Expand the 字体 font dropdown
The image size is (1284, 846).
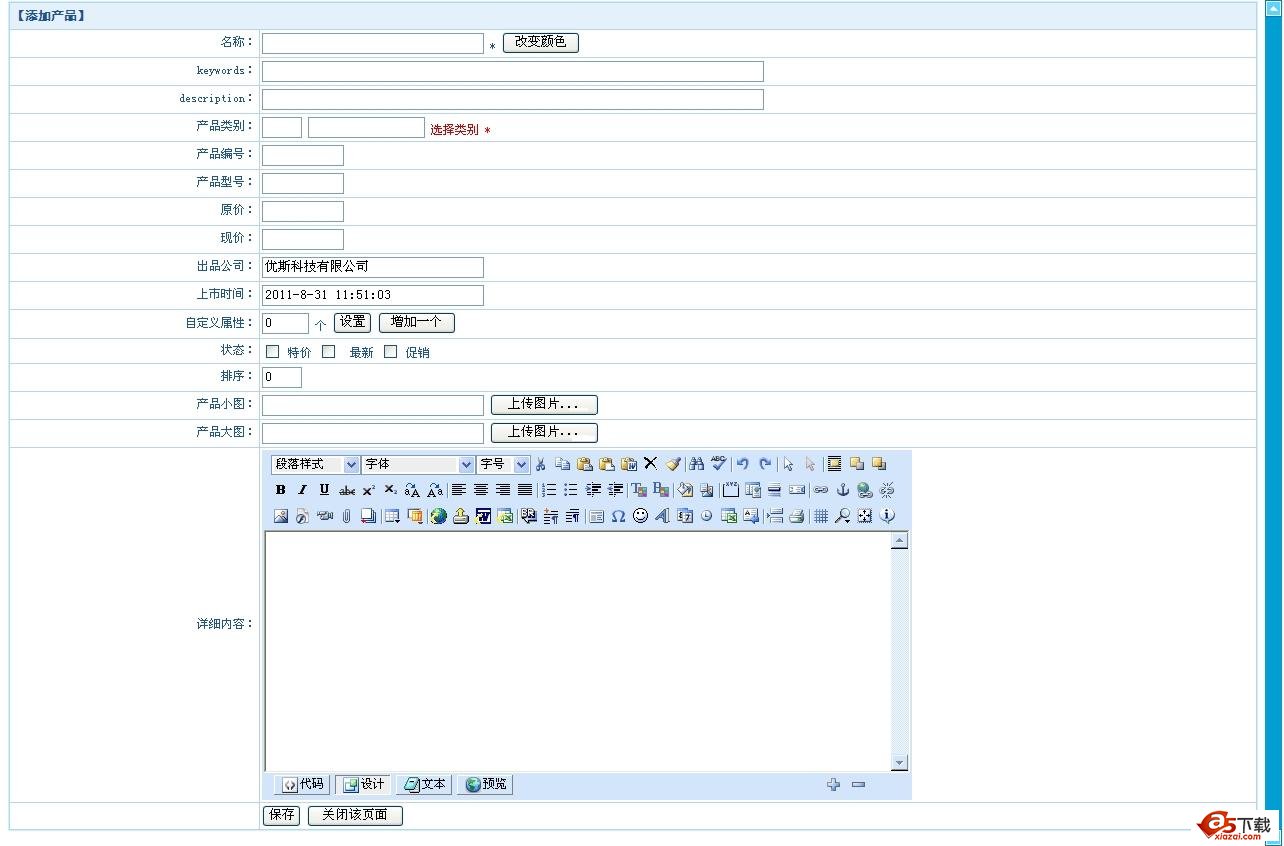click(417, 464)
